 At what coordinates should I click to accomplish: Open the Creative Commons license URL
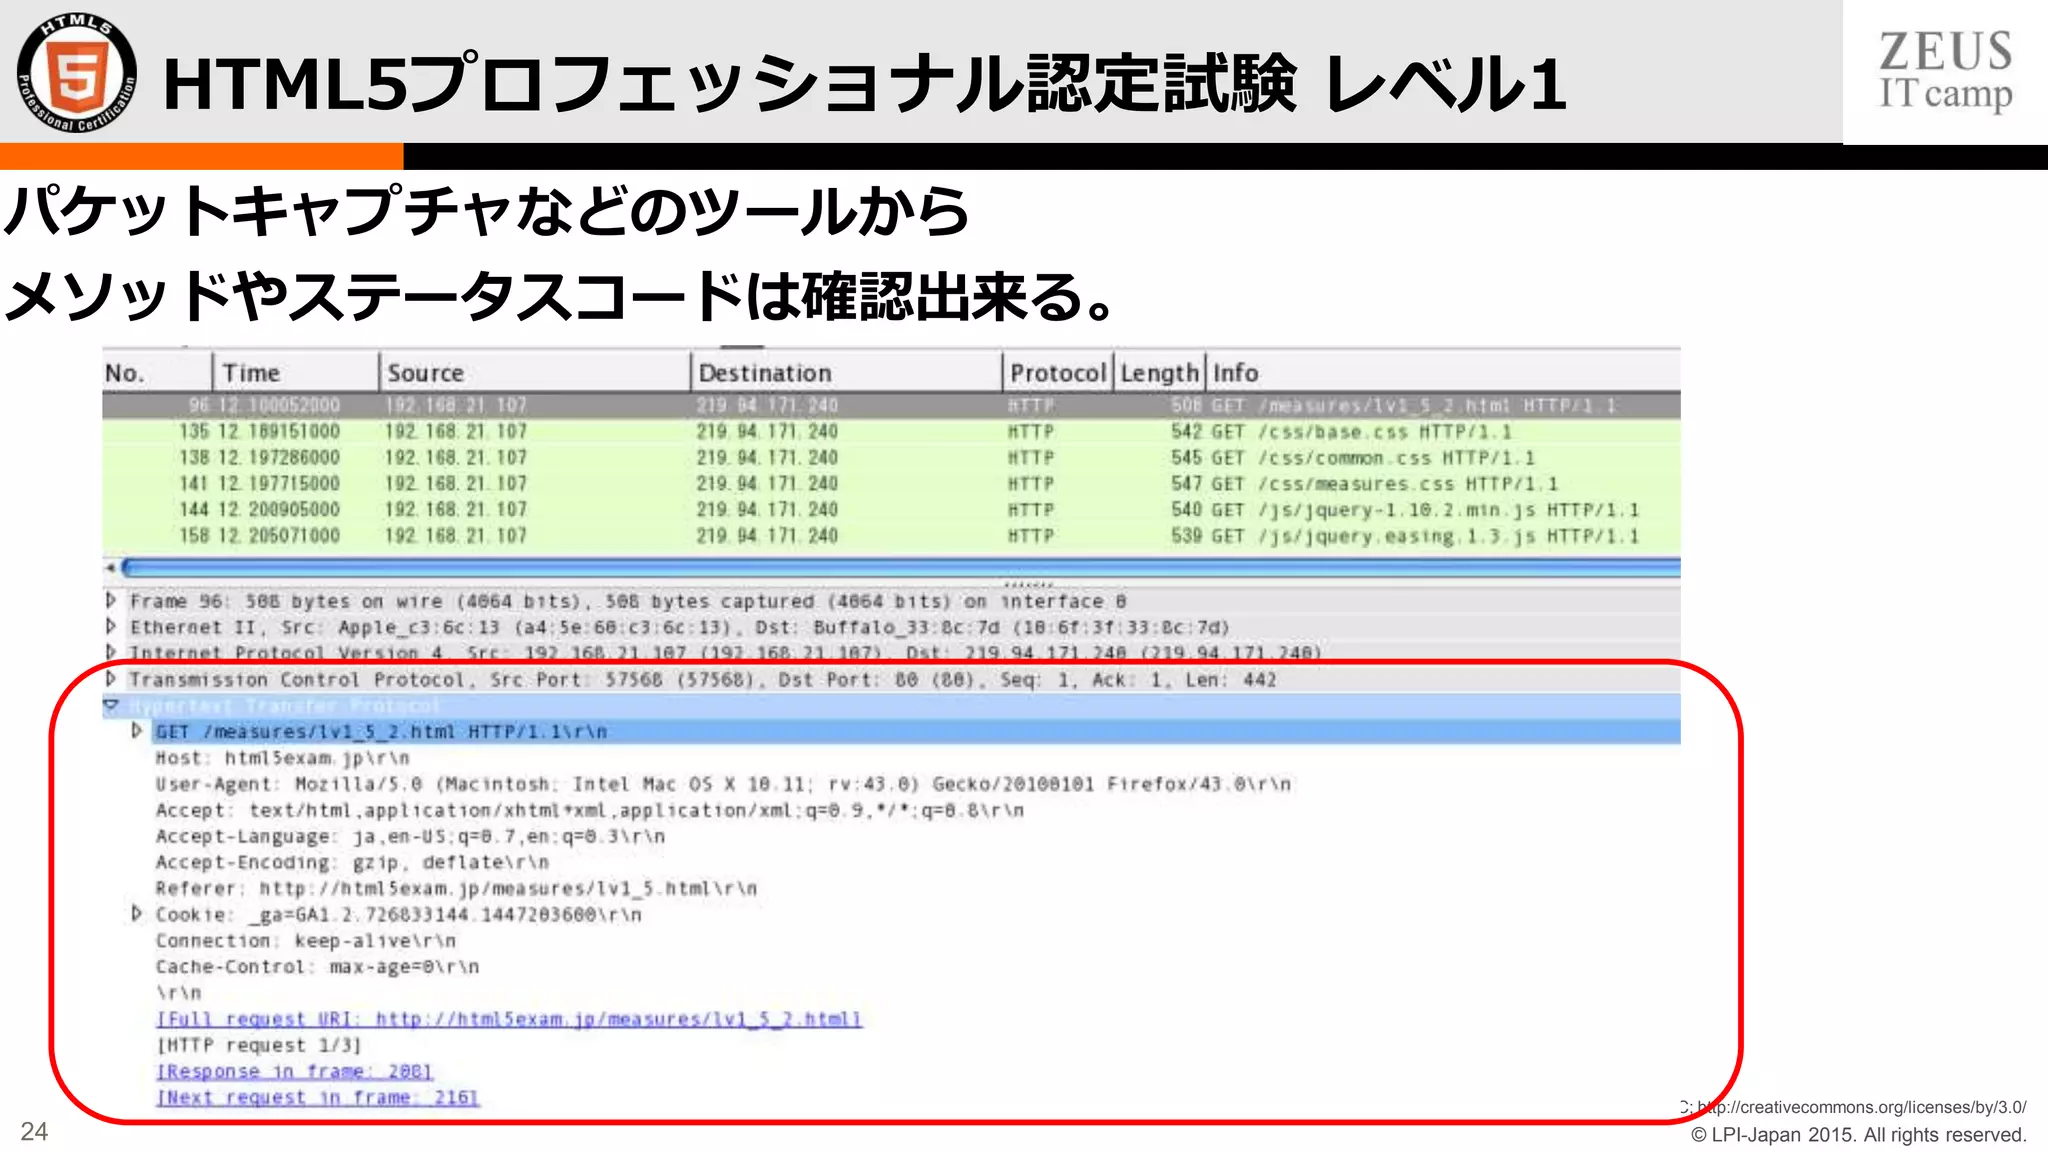coord(1861,1107)
